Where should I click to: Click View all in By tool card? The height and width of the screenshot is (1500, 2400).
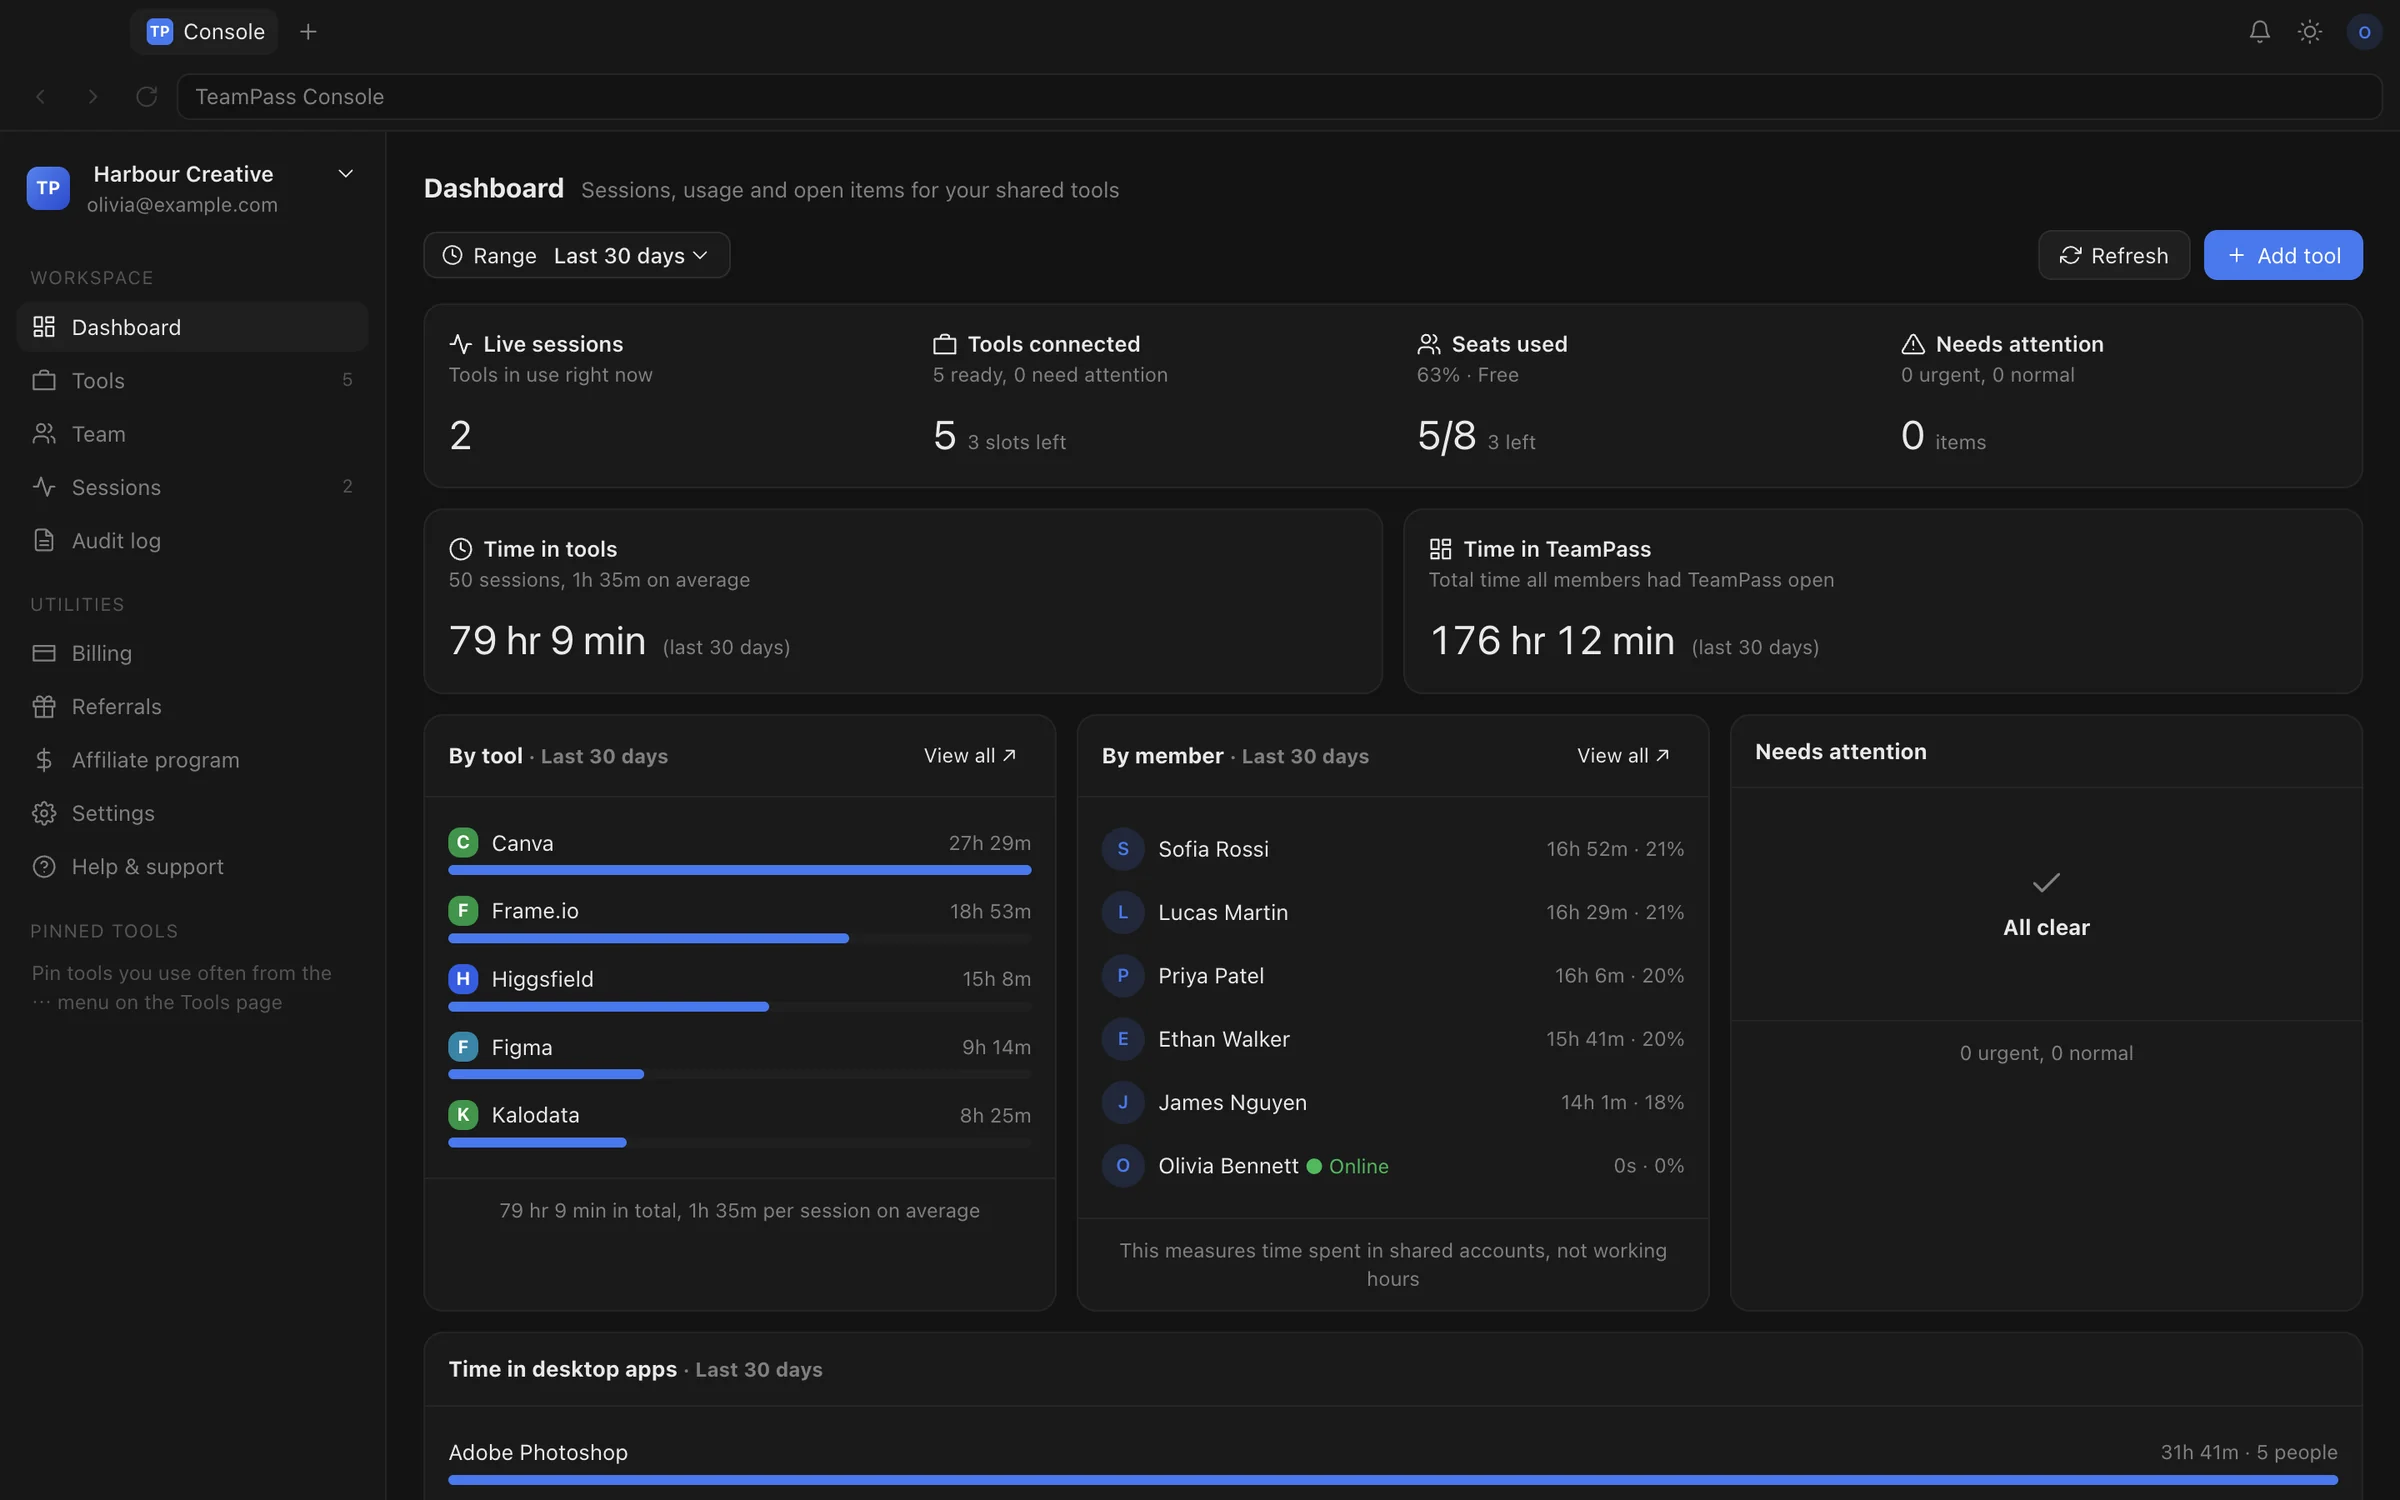tap(970, 755)
